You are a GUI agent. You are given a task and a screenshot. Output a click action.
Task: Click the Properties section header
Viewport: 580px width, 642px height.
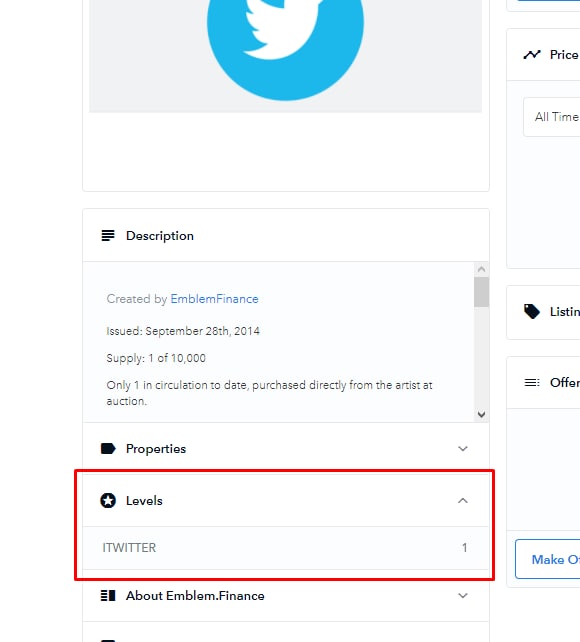pos(285,449)
